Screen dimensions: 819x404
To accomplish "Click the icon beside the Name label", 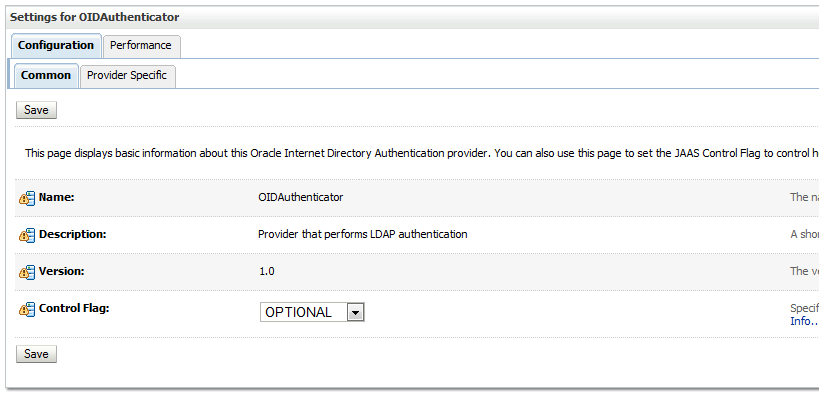I will [x=27, y=198].
